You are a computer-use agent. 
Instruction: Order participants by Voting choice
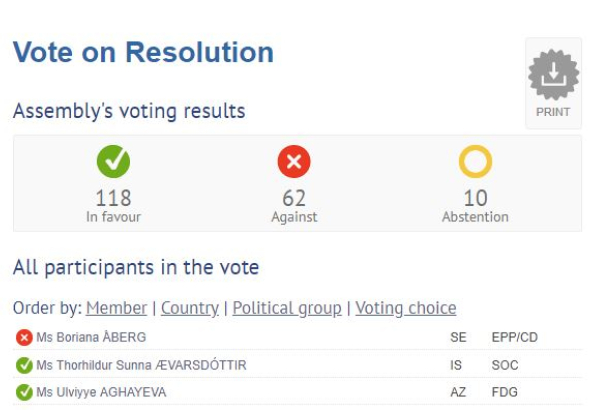pyautogui.click(x=406, y=308)
